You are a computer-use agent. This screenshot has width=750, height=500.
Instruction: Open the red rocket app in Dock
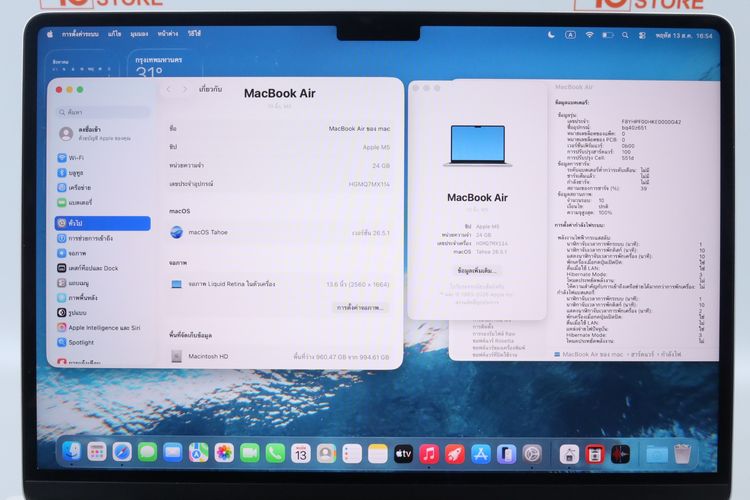[x=455, y=454]
